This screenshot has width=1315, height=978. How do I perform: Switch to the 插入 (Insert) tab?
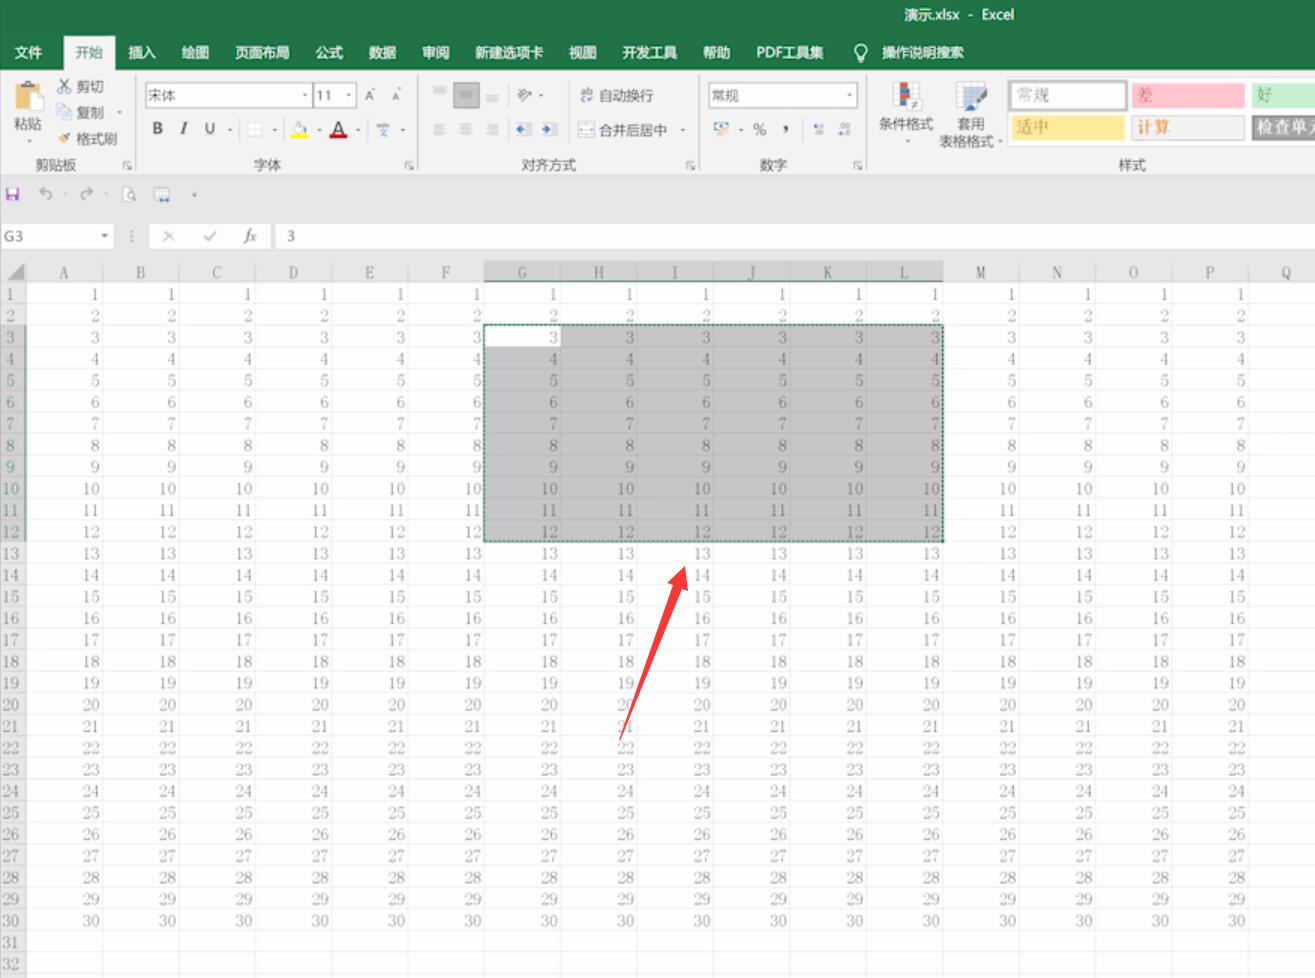142,52
